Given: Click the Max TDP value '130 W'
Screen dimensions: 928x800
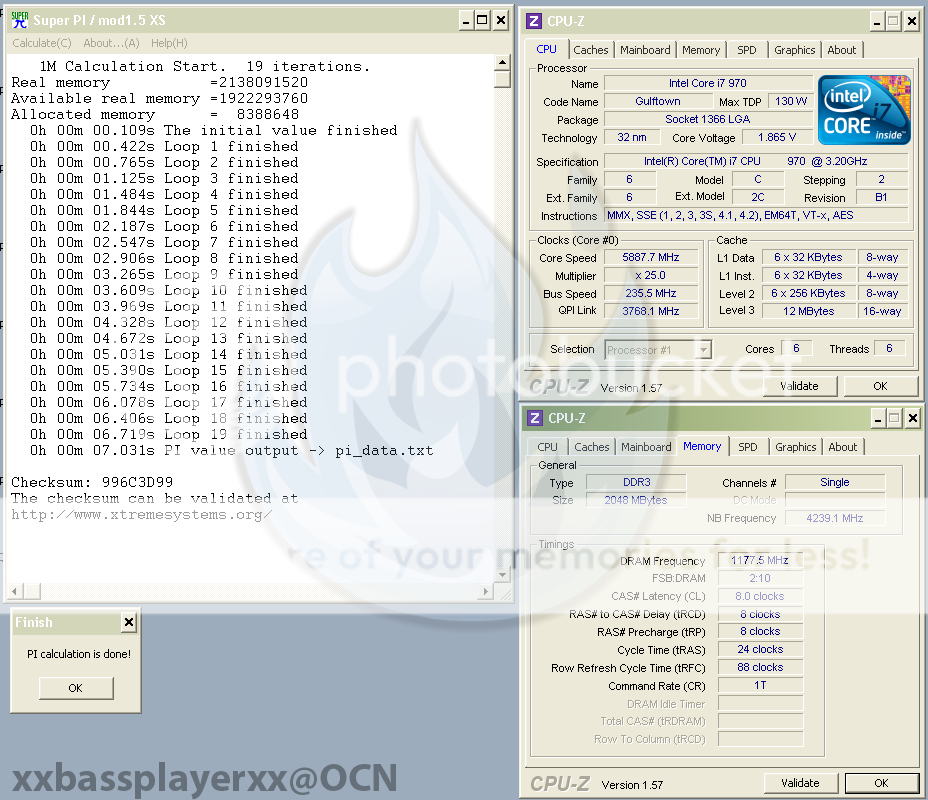Looking at the screenshot, I should coord(791,101).
